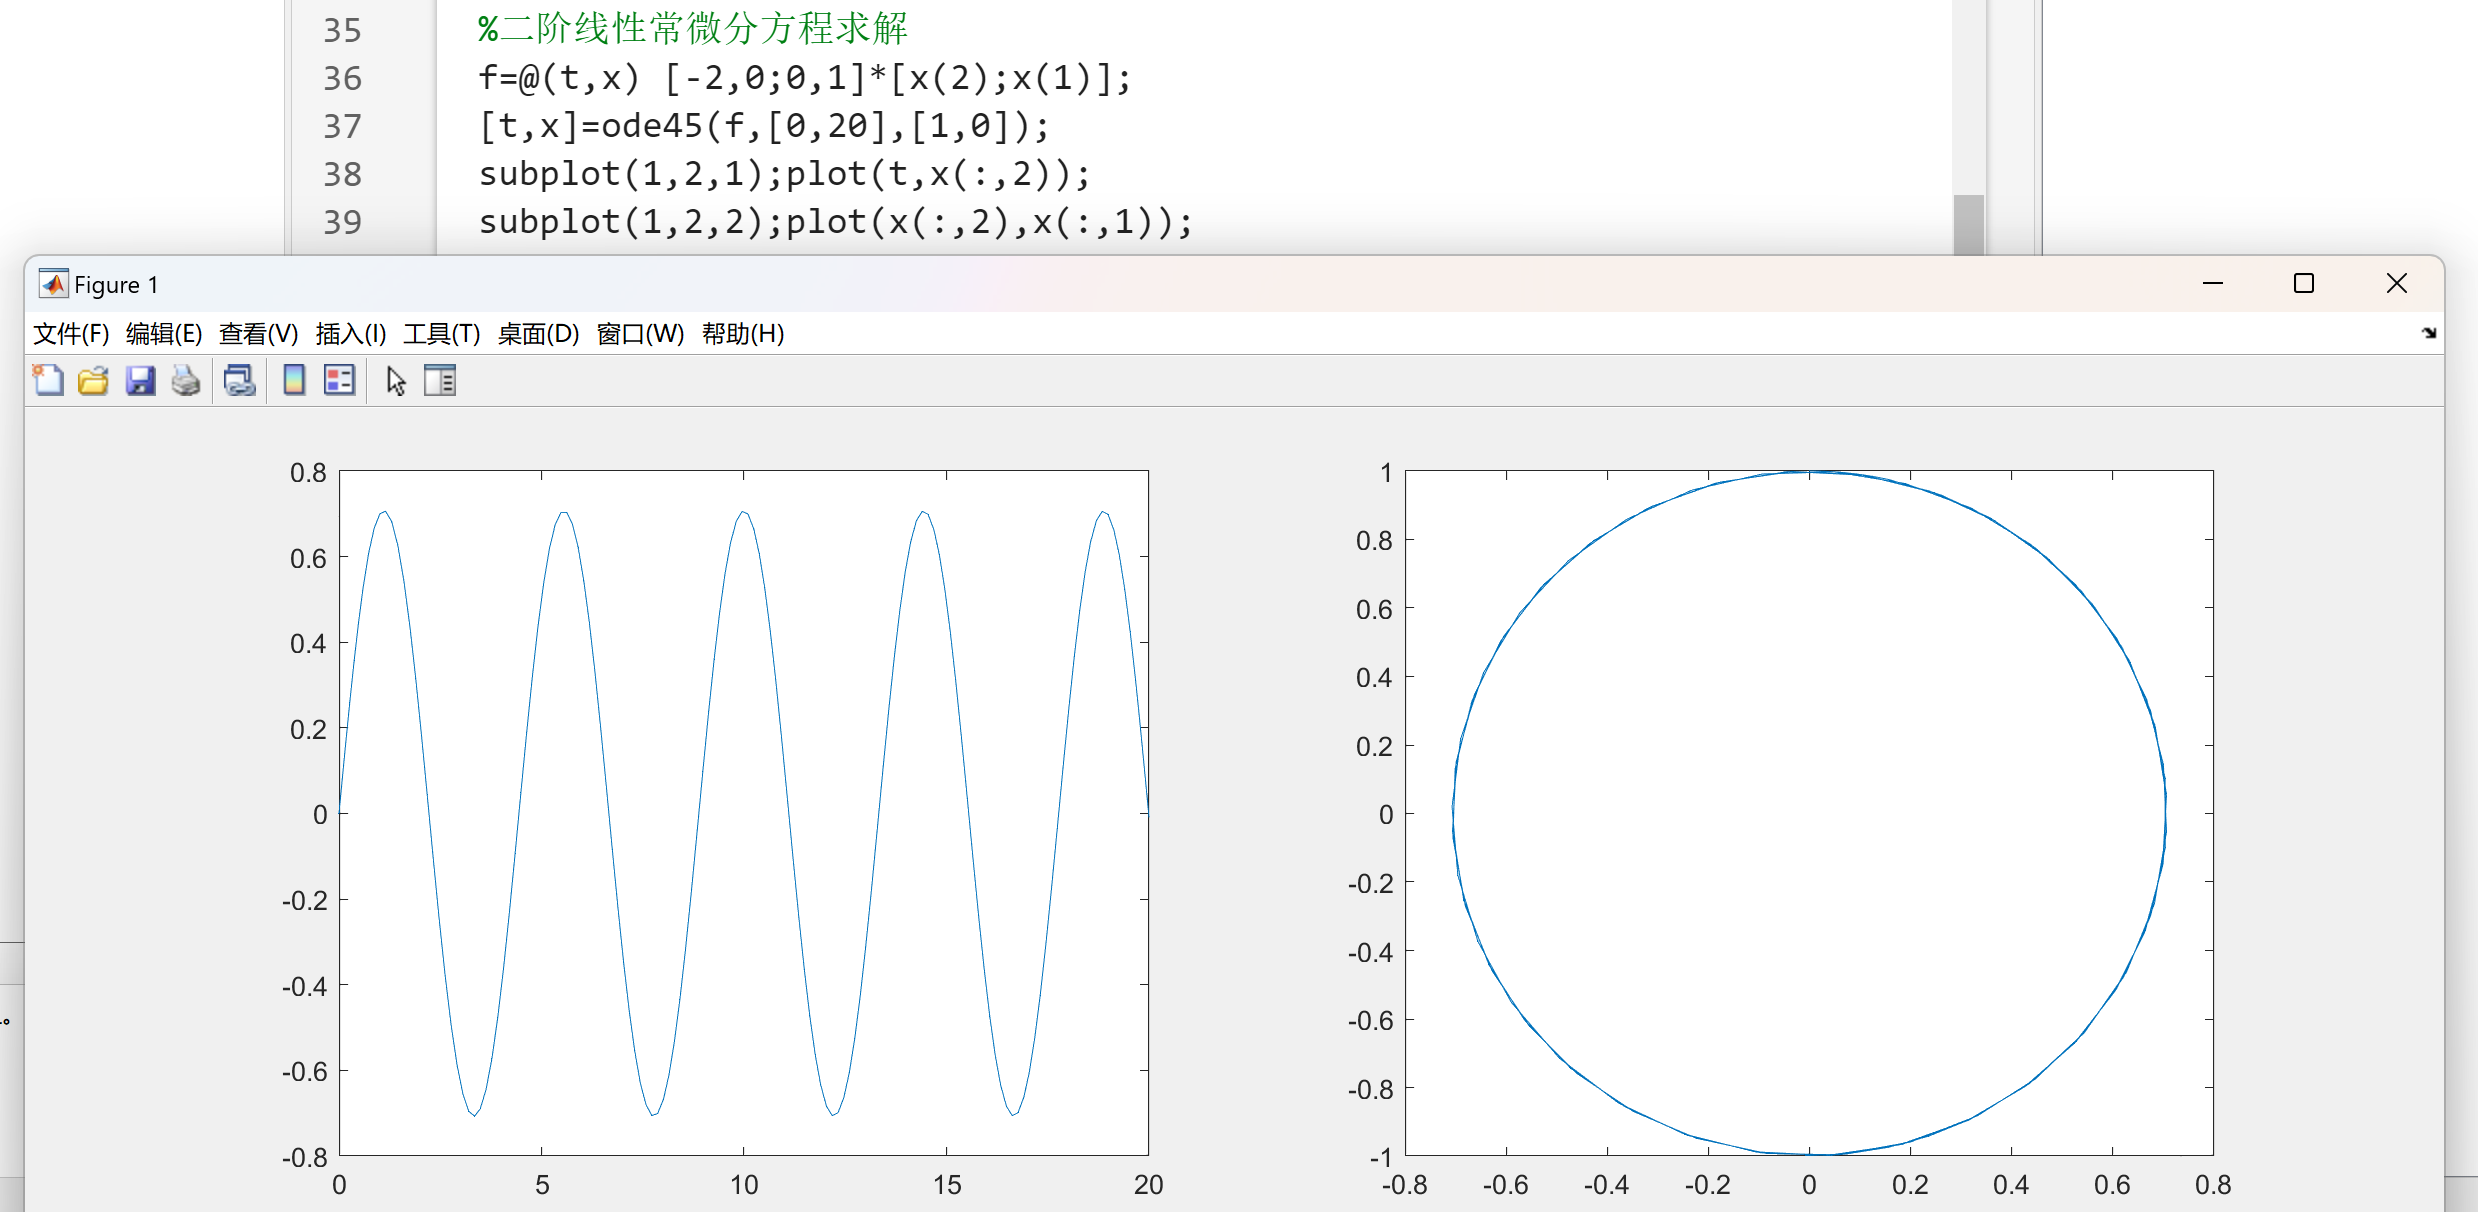2478x1212 pixels.
Task: Click the sine wave plot in the left axes
Action: (x=744, y=813)
